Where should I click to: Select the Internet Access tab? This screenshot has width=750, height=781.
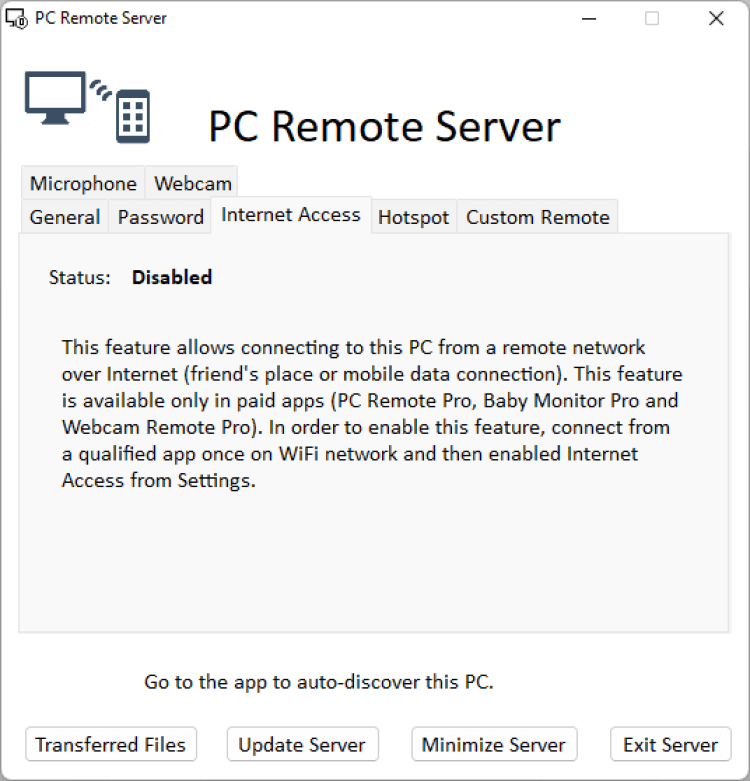tap(291, 215)
